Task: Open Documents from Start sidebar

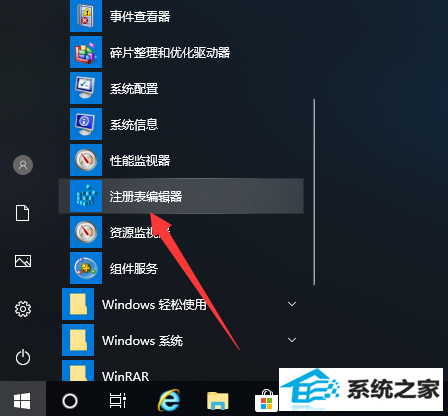Action: [x=23, y=213]
